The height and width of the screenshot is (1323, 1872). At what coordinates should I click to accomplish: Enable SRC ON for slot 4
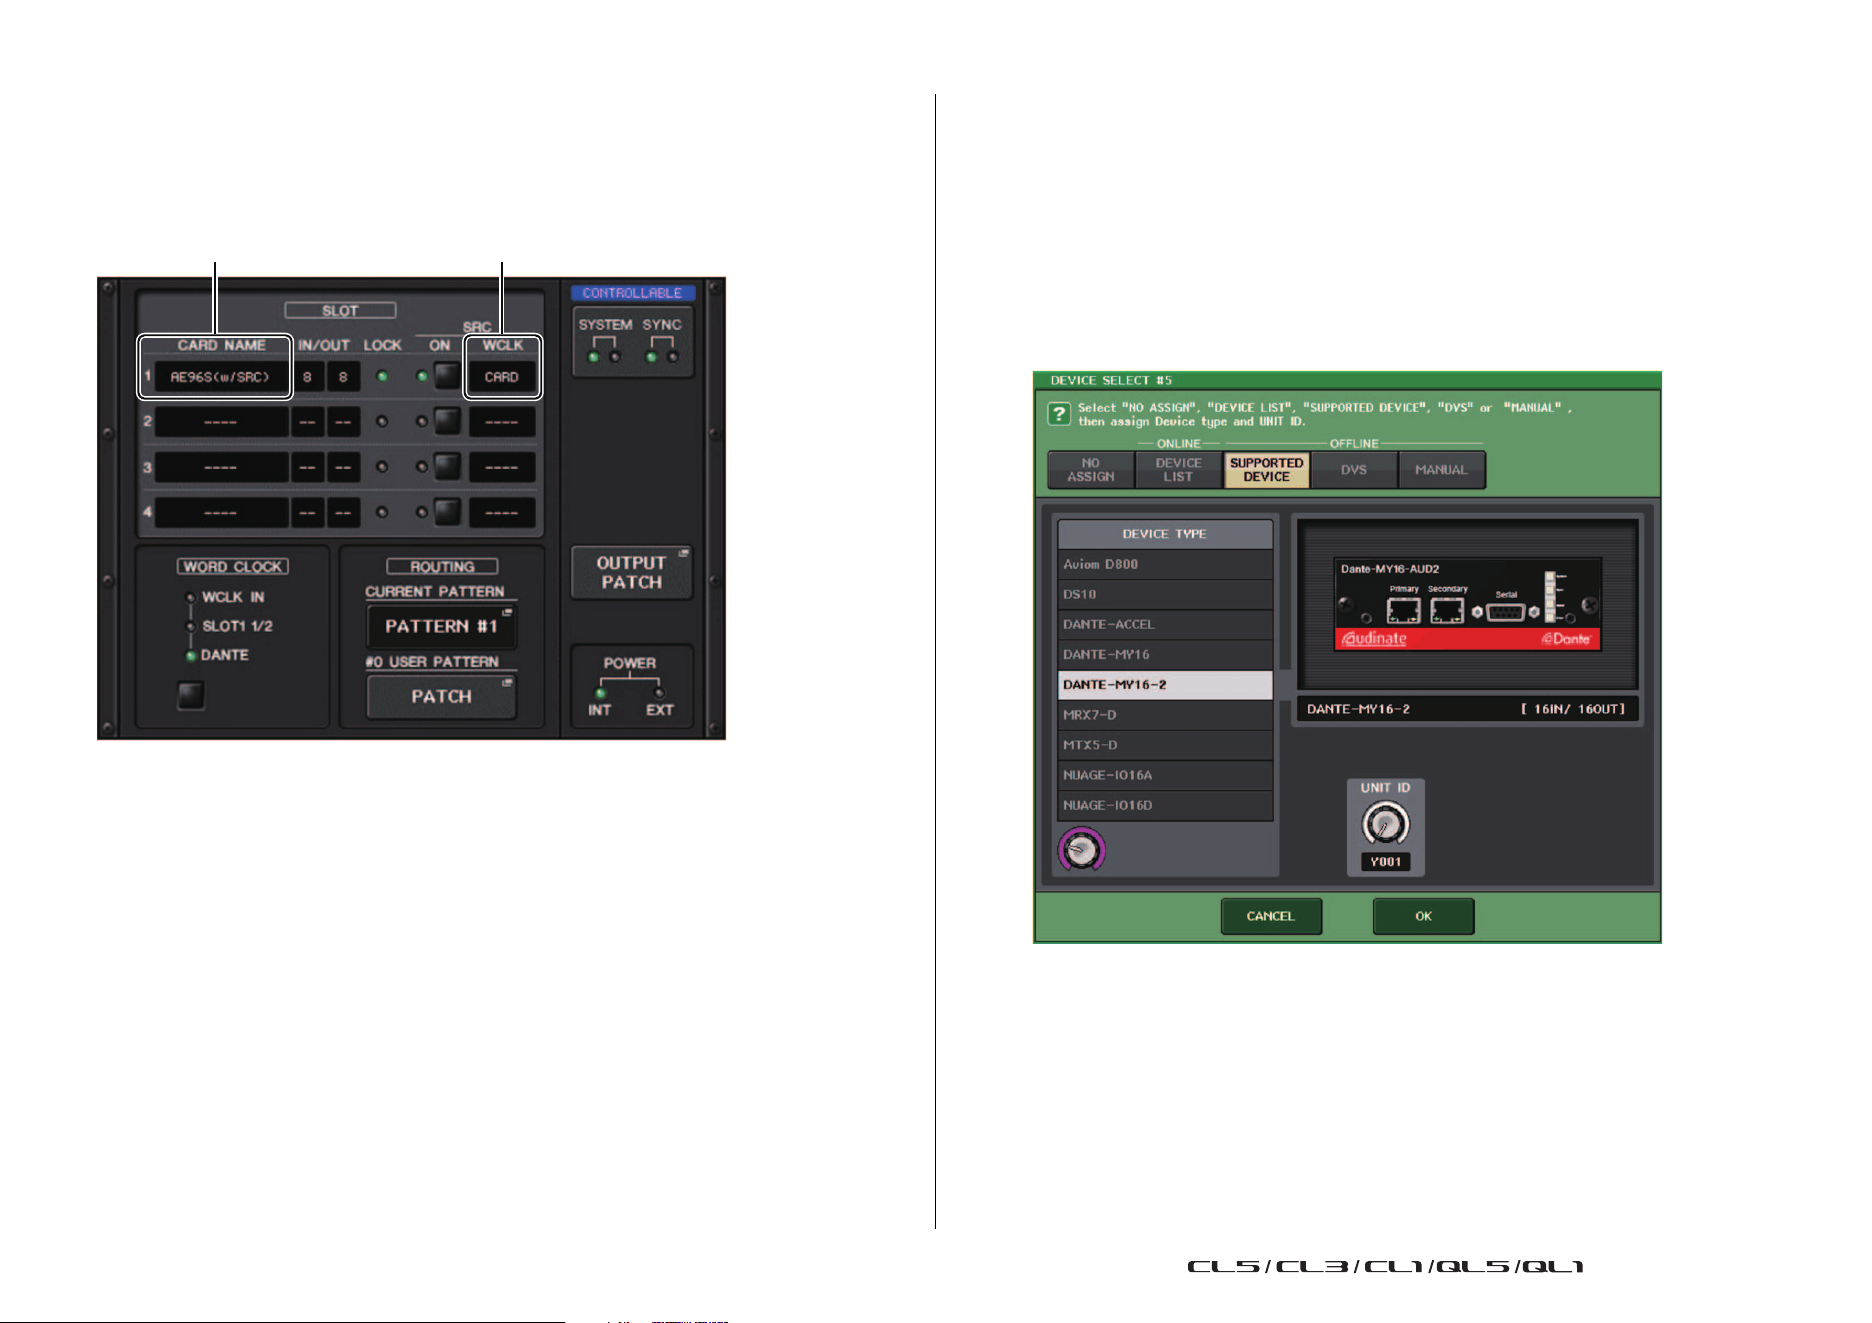(447, 511)
